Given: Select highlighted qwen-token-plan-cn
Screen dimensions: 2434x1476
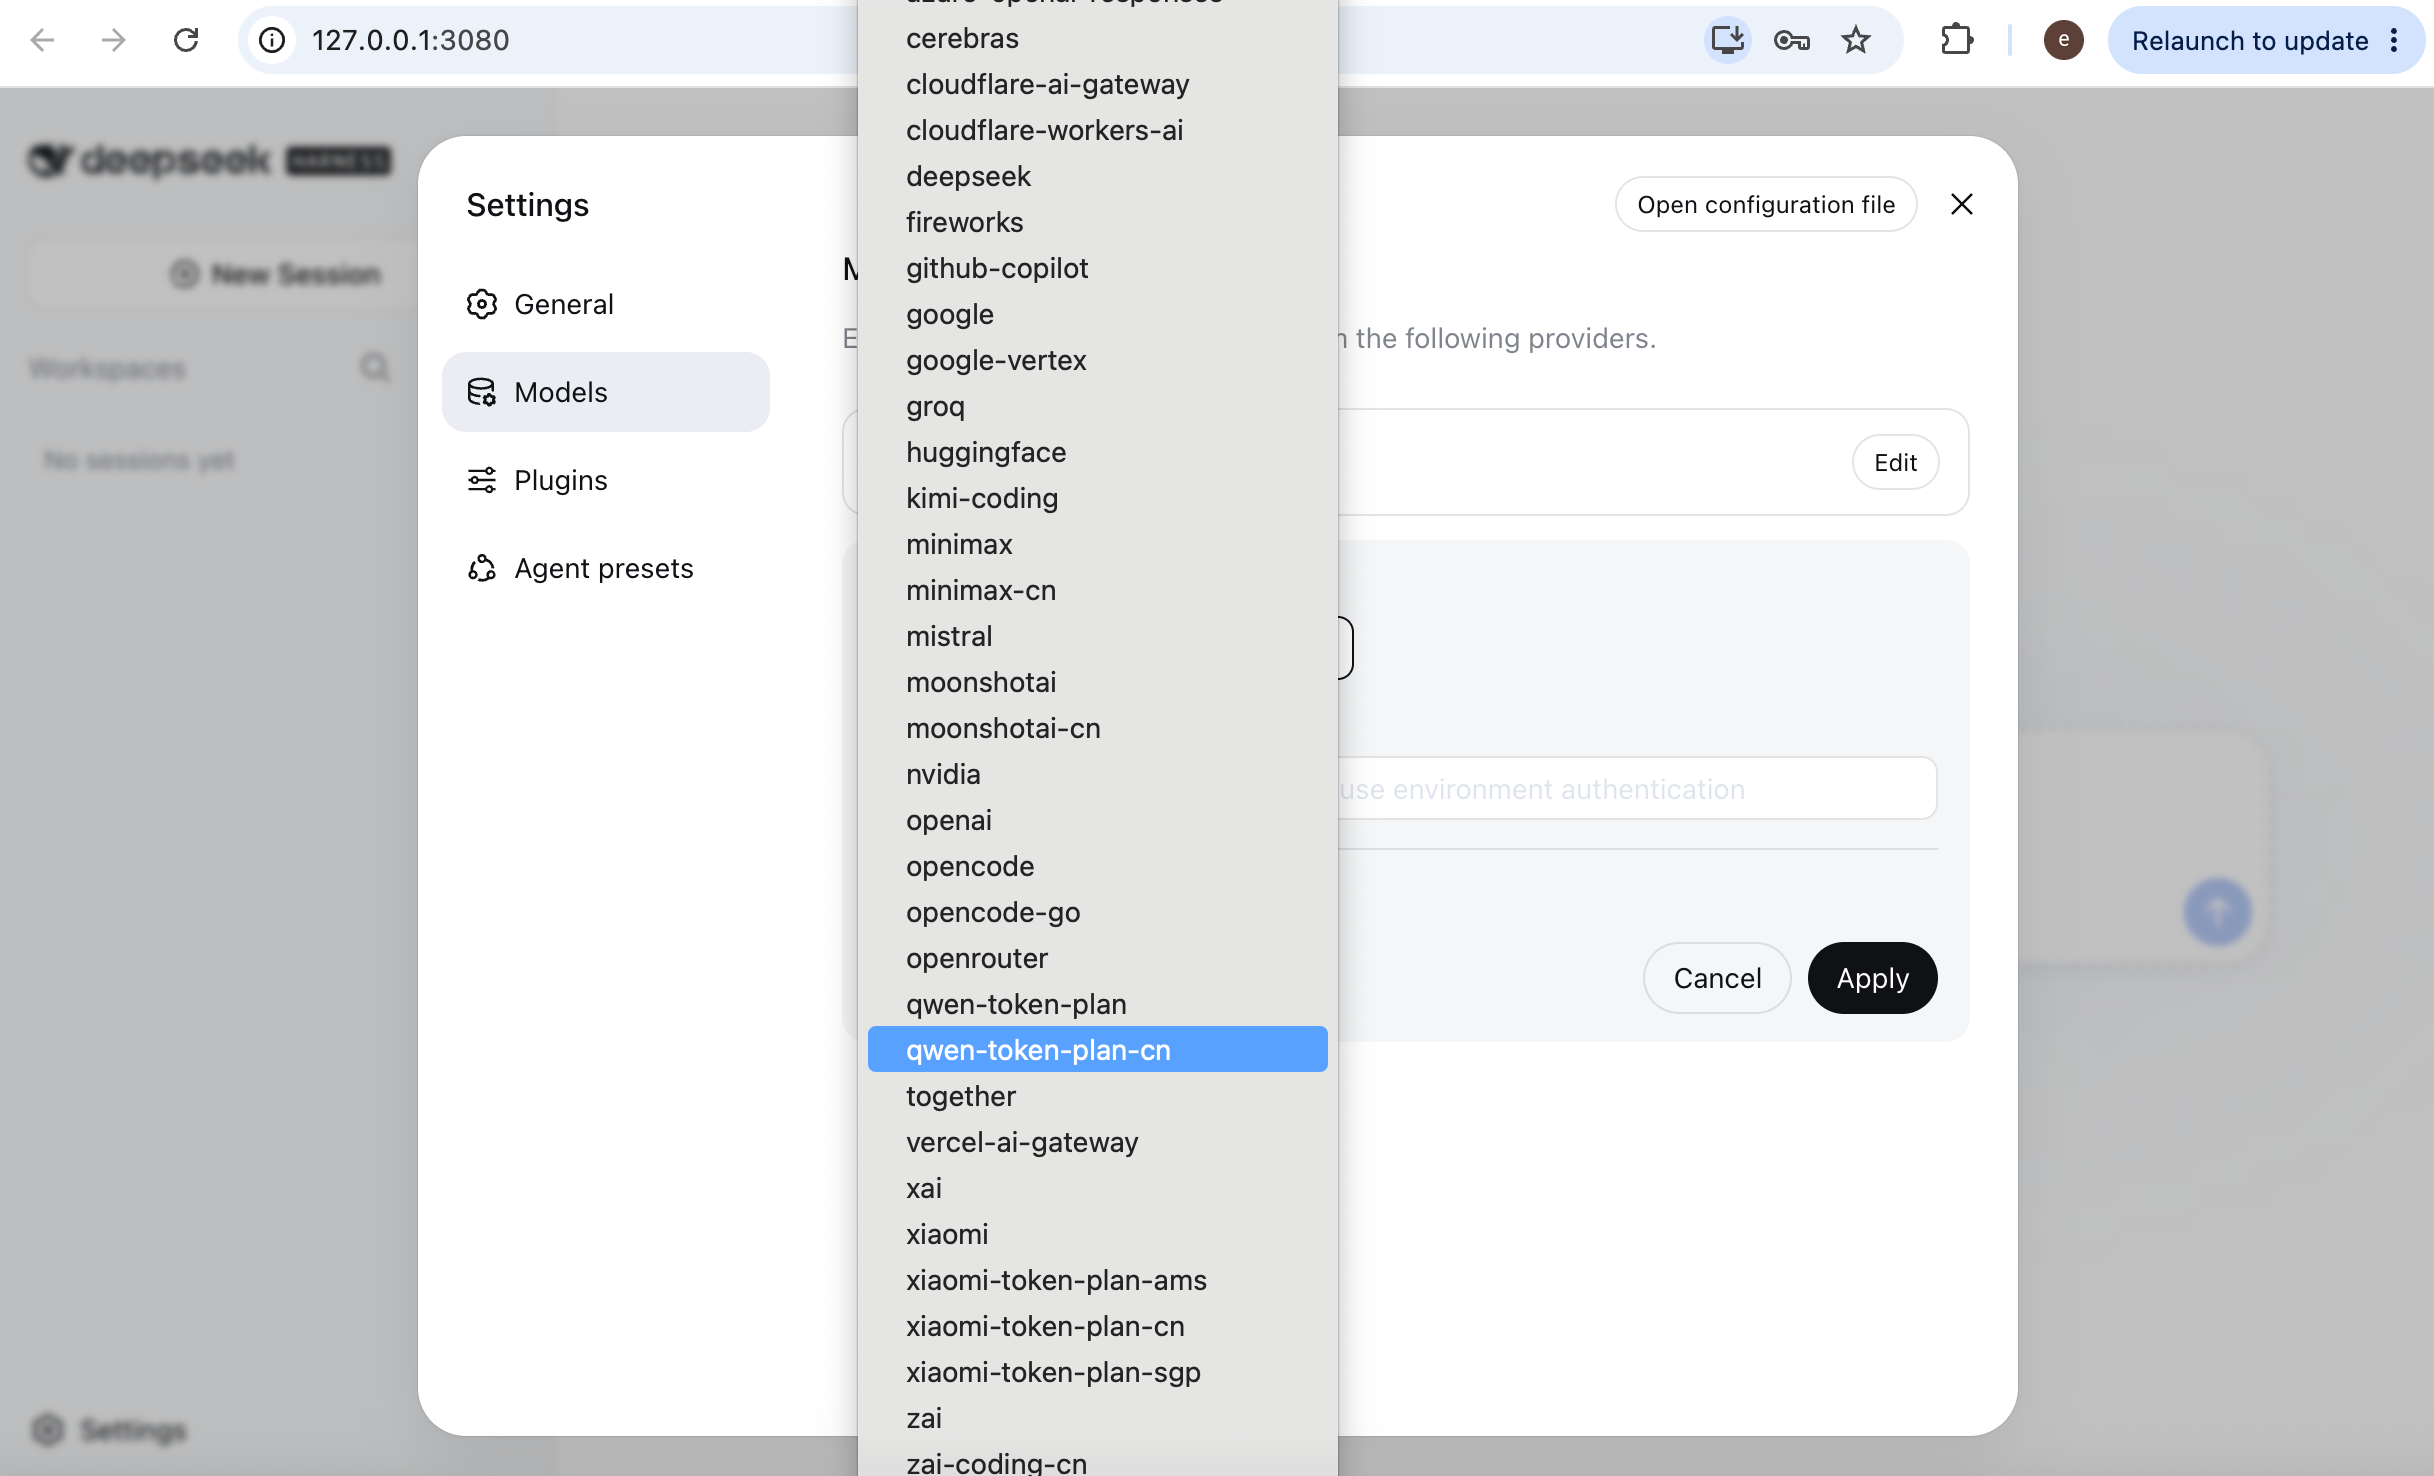Looking at the screenshot, I should pyautogui.click(x=1098, y=1050).
